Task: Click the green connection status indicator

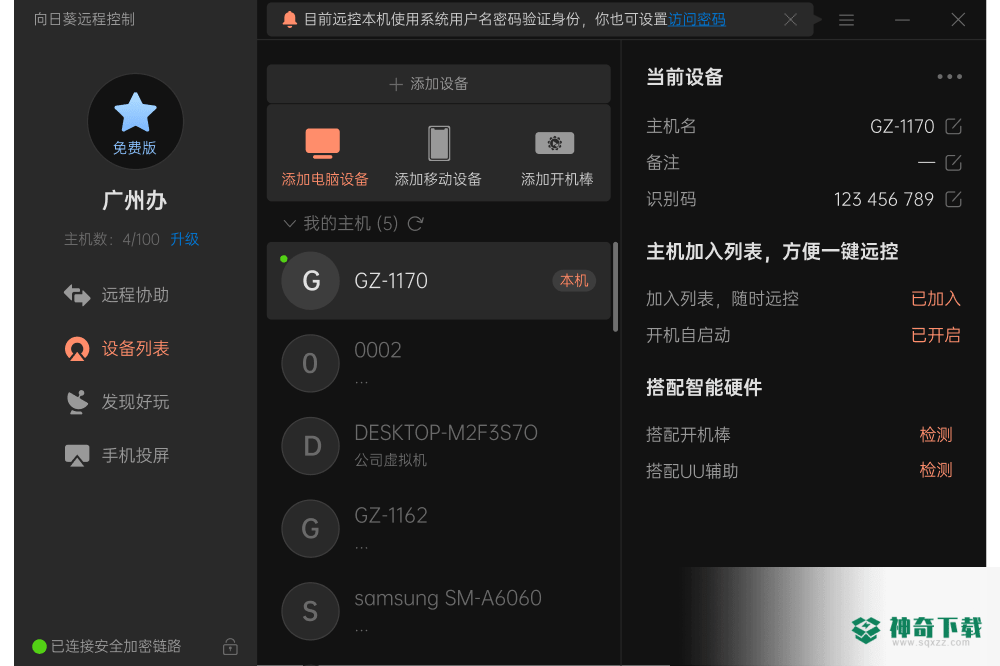Action: (x=39, y=646)
